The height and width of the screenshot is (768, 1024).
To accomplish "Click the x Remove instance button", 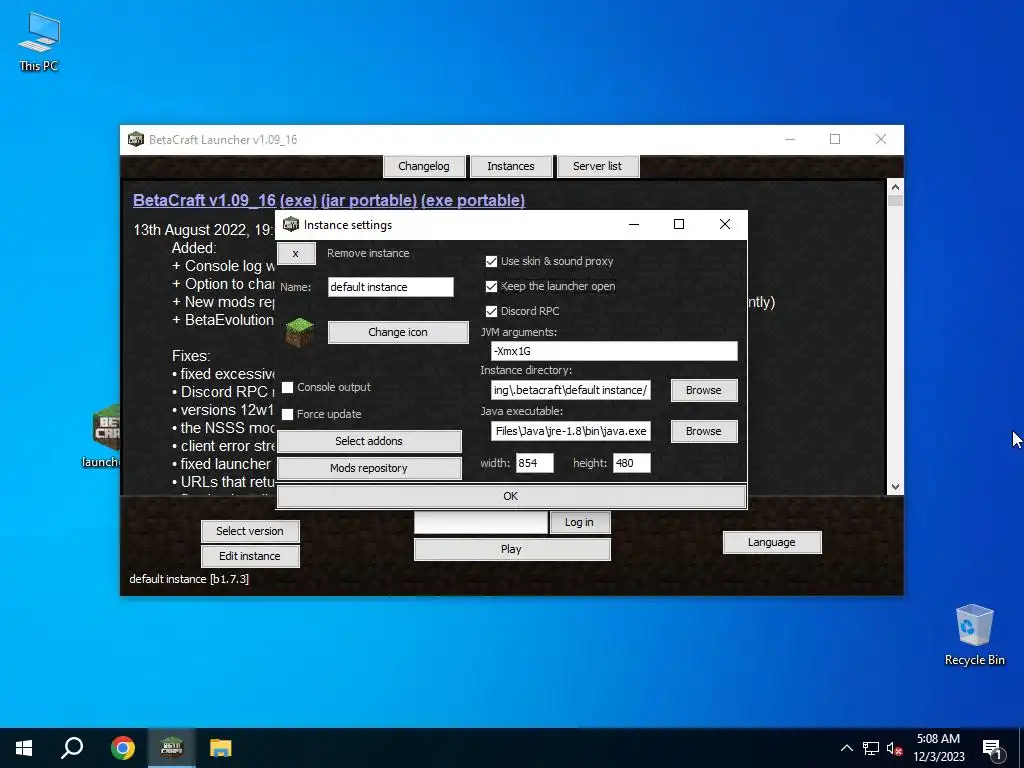I will (296, 253).
